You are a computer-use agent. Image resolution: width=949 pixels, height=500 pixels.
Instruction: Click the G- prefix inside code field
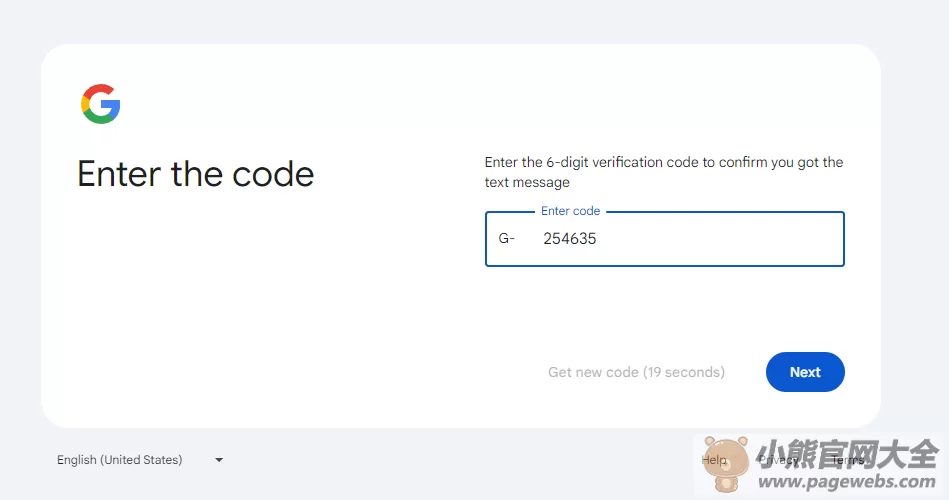(x=507, y=238)
